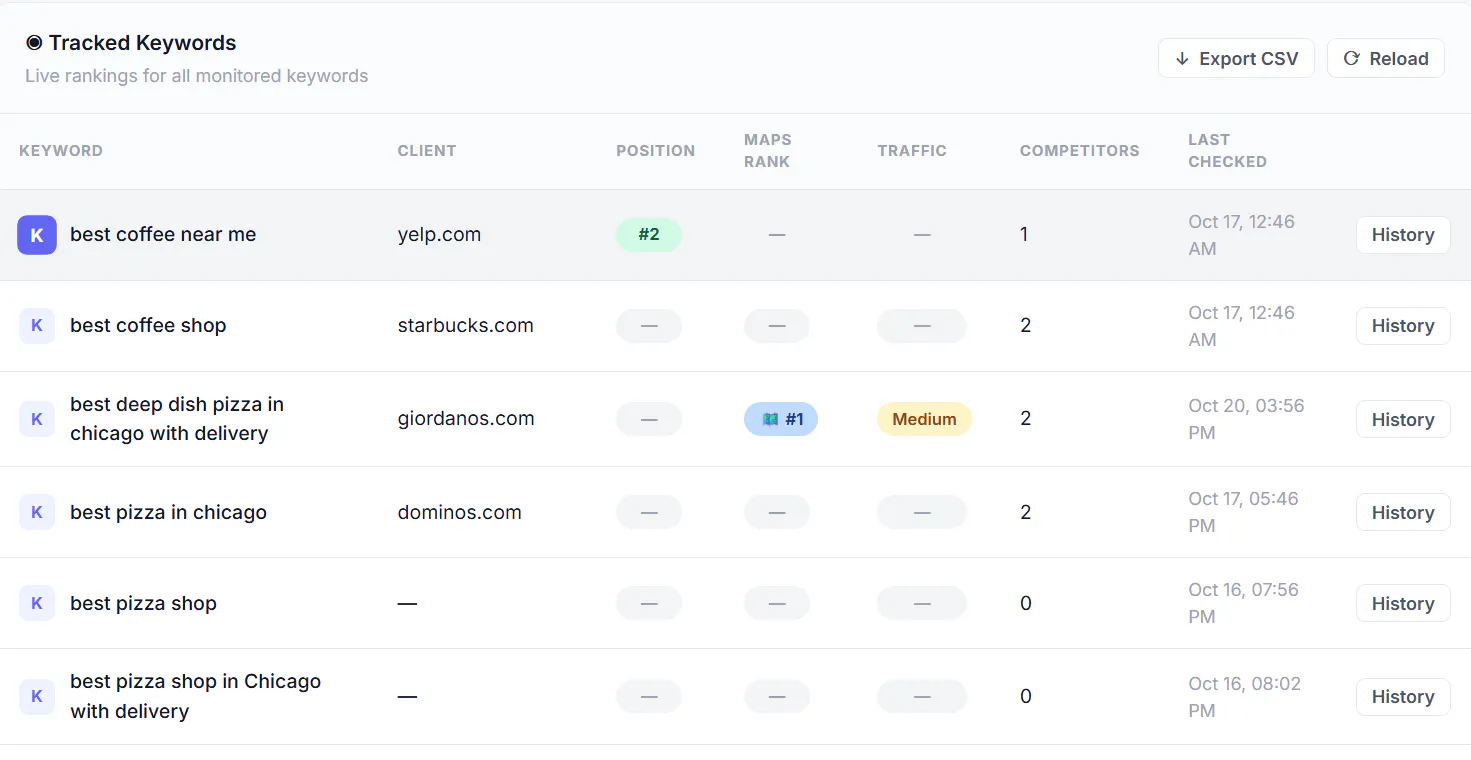This screenshot has height=760, width=1471.
Task: Select the dominos.com client cell
Action: coord(460,512)
